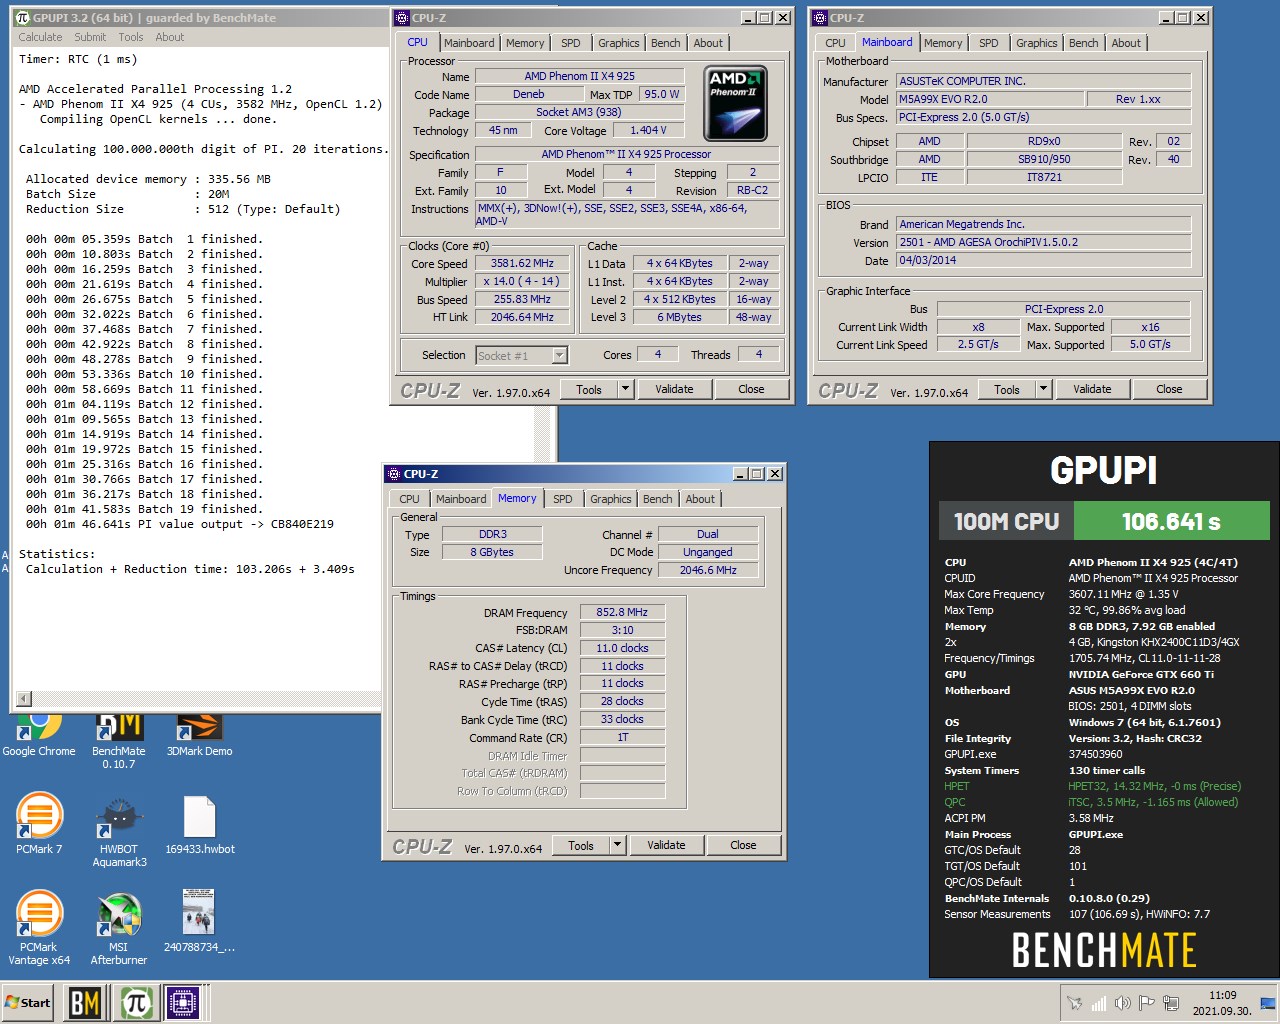Click the BIOS Version 2501 field
The width and height of the screenshot is (1280, 1024).
click(1043, 242)
